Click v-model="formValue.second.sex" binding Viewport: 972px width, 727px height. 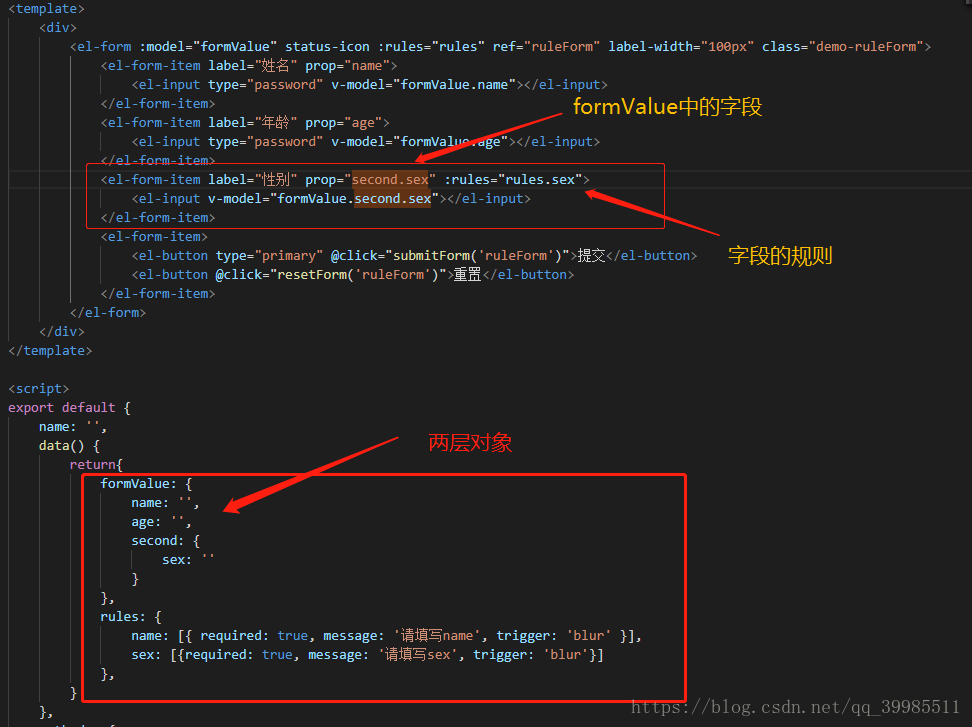coord(324,199)
